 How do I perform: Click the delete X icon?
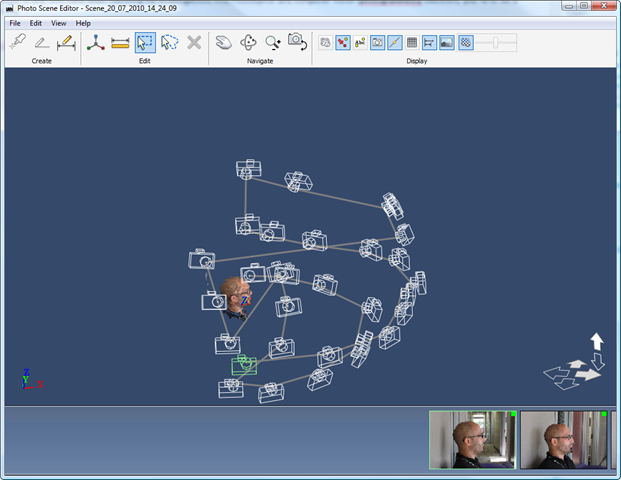coord(194,43)
